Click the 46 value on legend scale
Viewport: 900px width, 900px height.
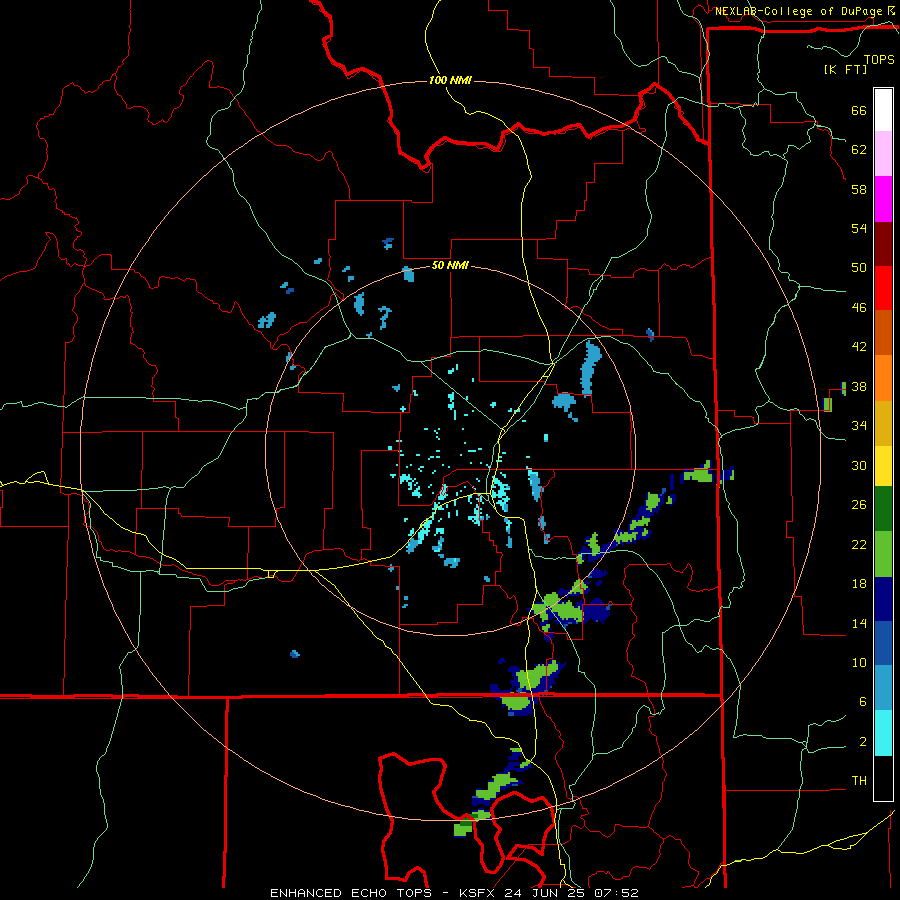[859, 308]
